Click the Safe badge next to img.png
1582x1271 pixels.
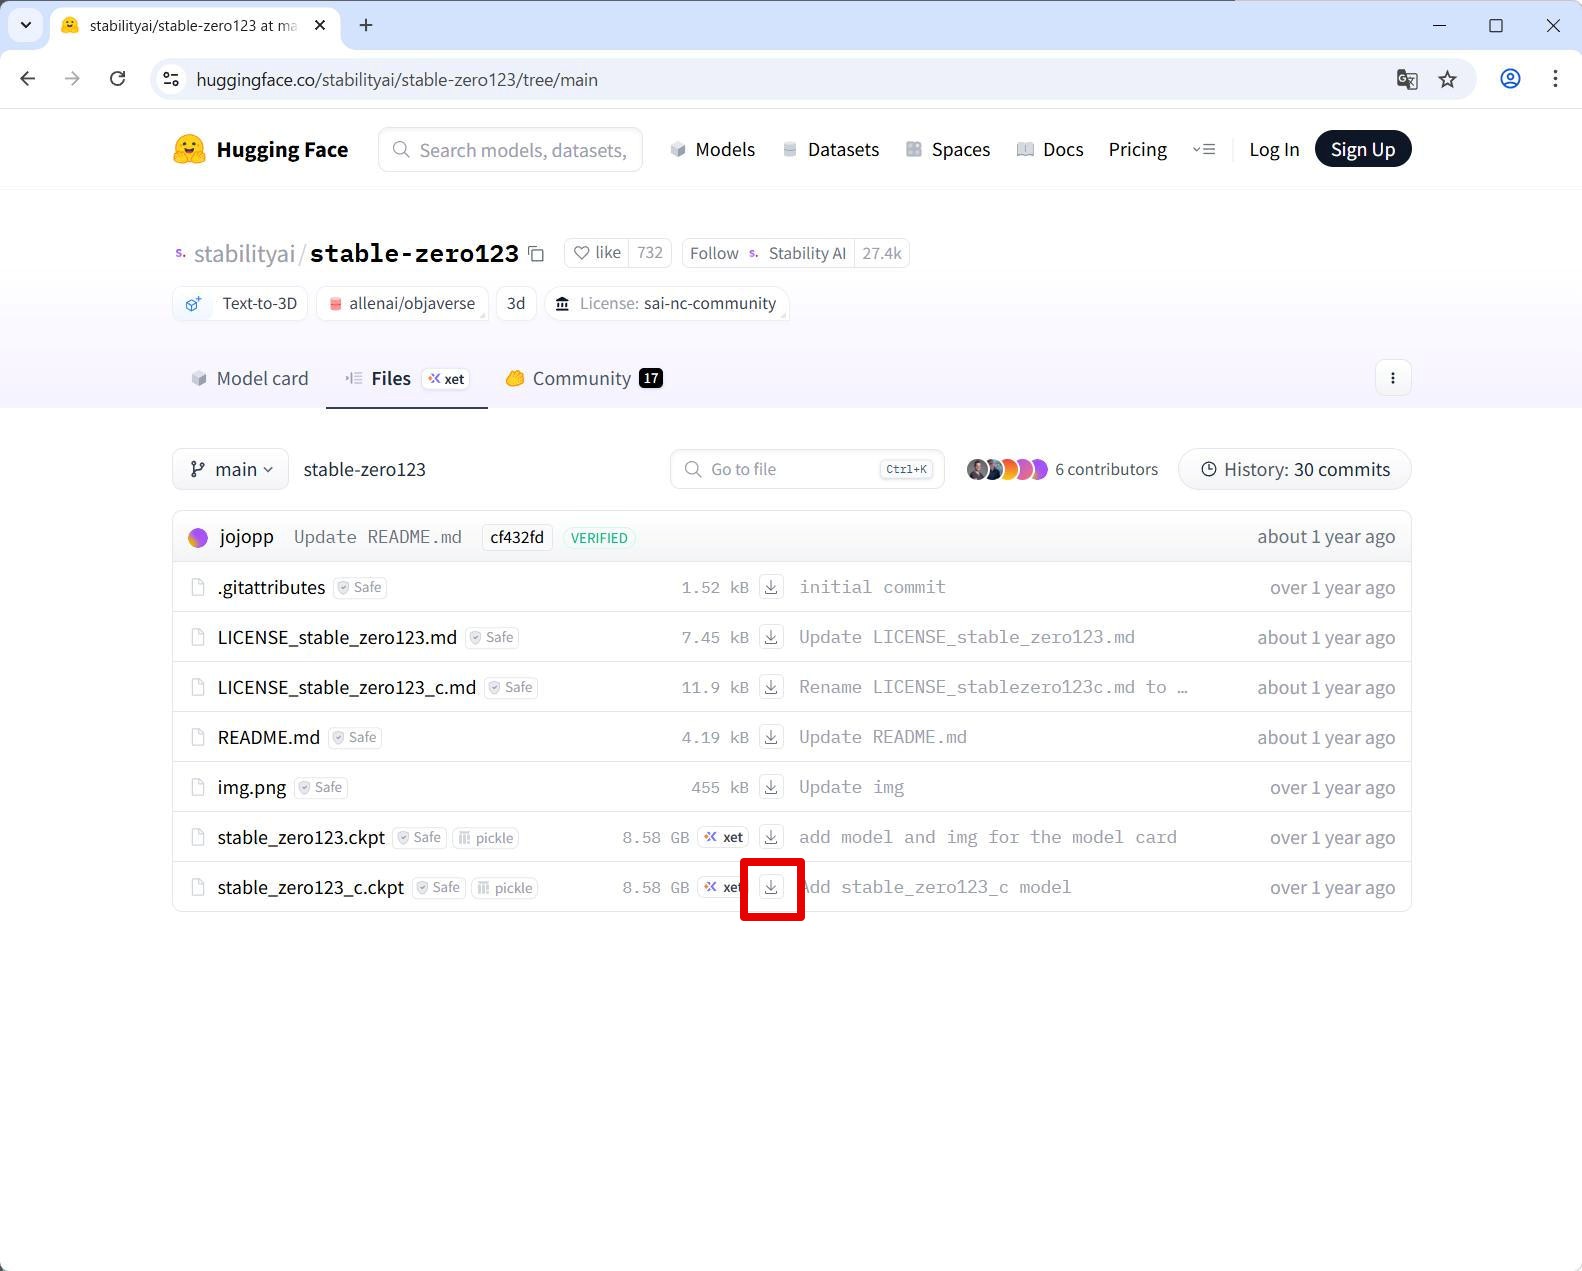coord(321,787)
